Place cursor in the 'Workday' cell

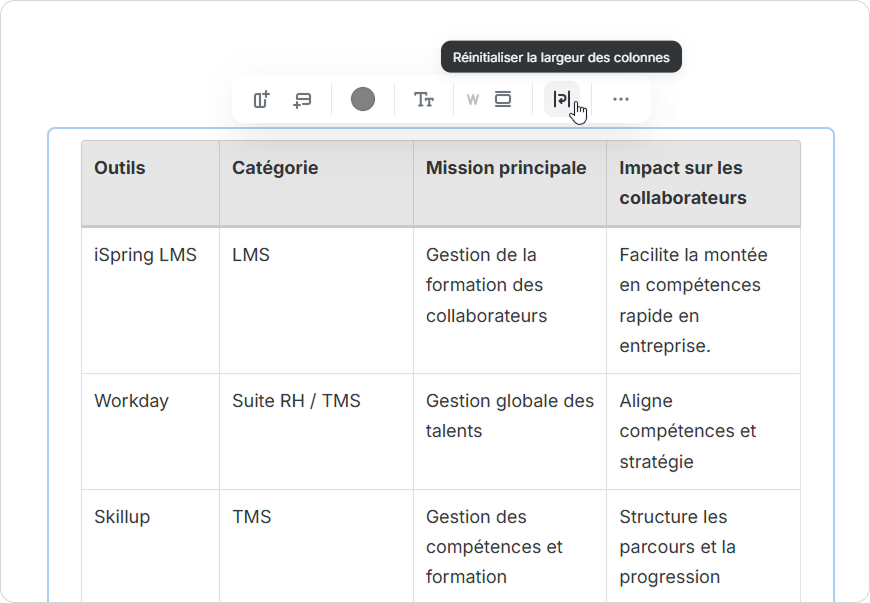pyautogui.click(x=131, y=401)
